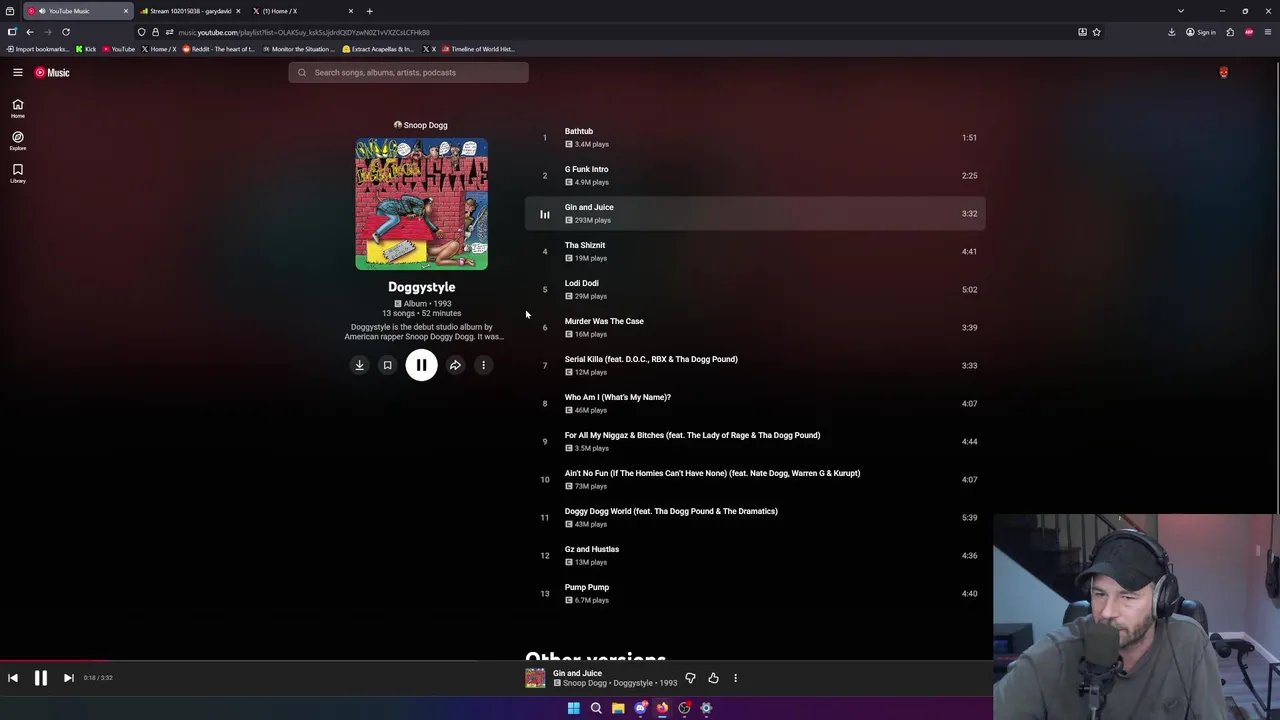The image size is (1280, 720).
Task: Open Reddit bookmark in bookmarks bar
Action: (x=219, y=49)
